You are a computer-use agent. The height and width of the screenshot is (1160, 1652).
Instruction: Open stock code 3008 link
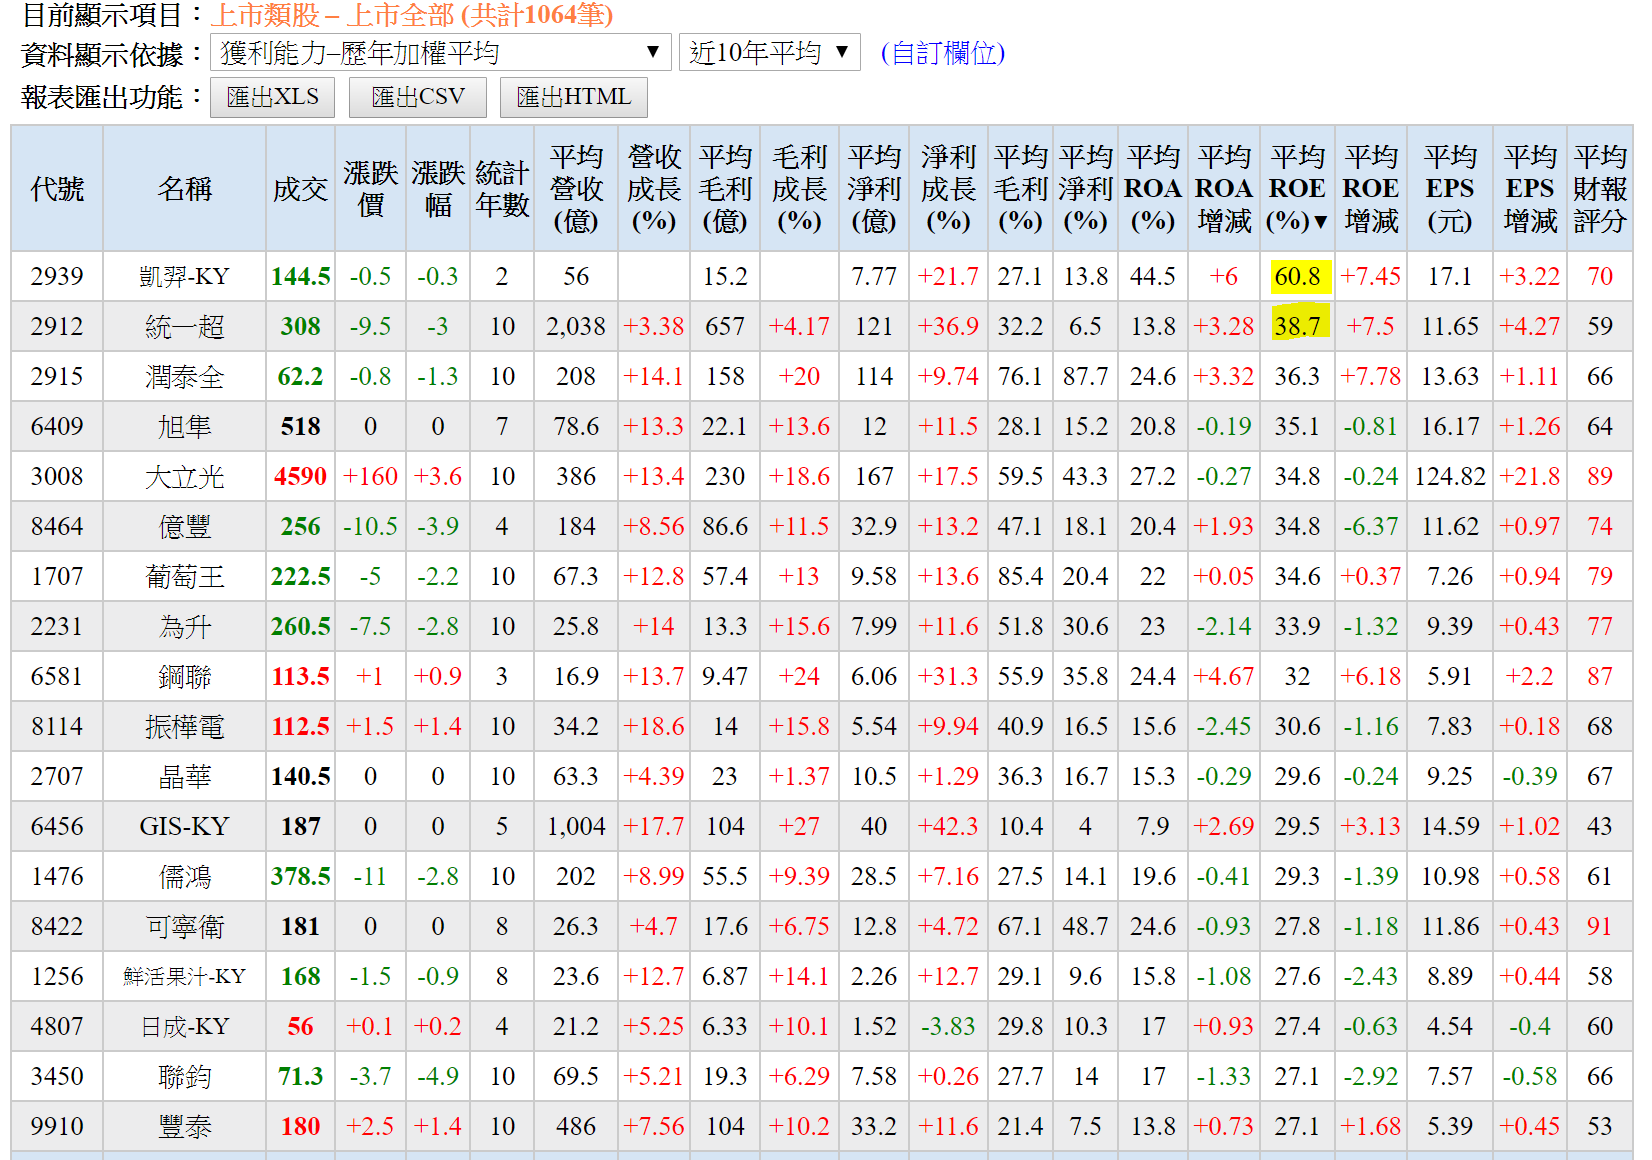(x=57, y=476)
